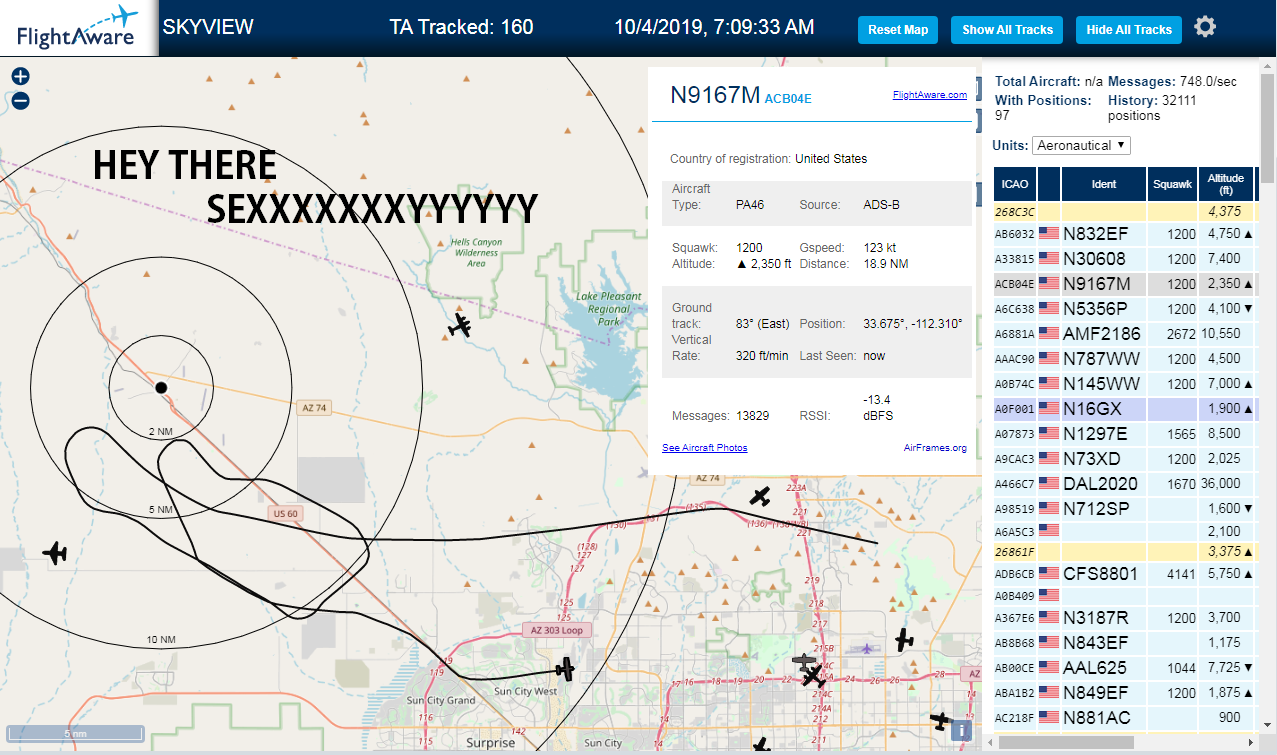Click the ACB04E hex code in detail panel
1277x755 pixels.
coord(788,98)
